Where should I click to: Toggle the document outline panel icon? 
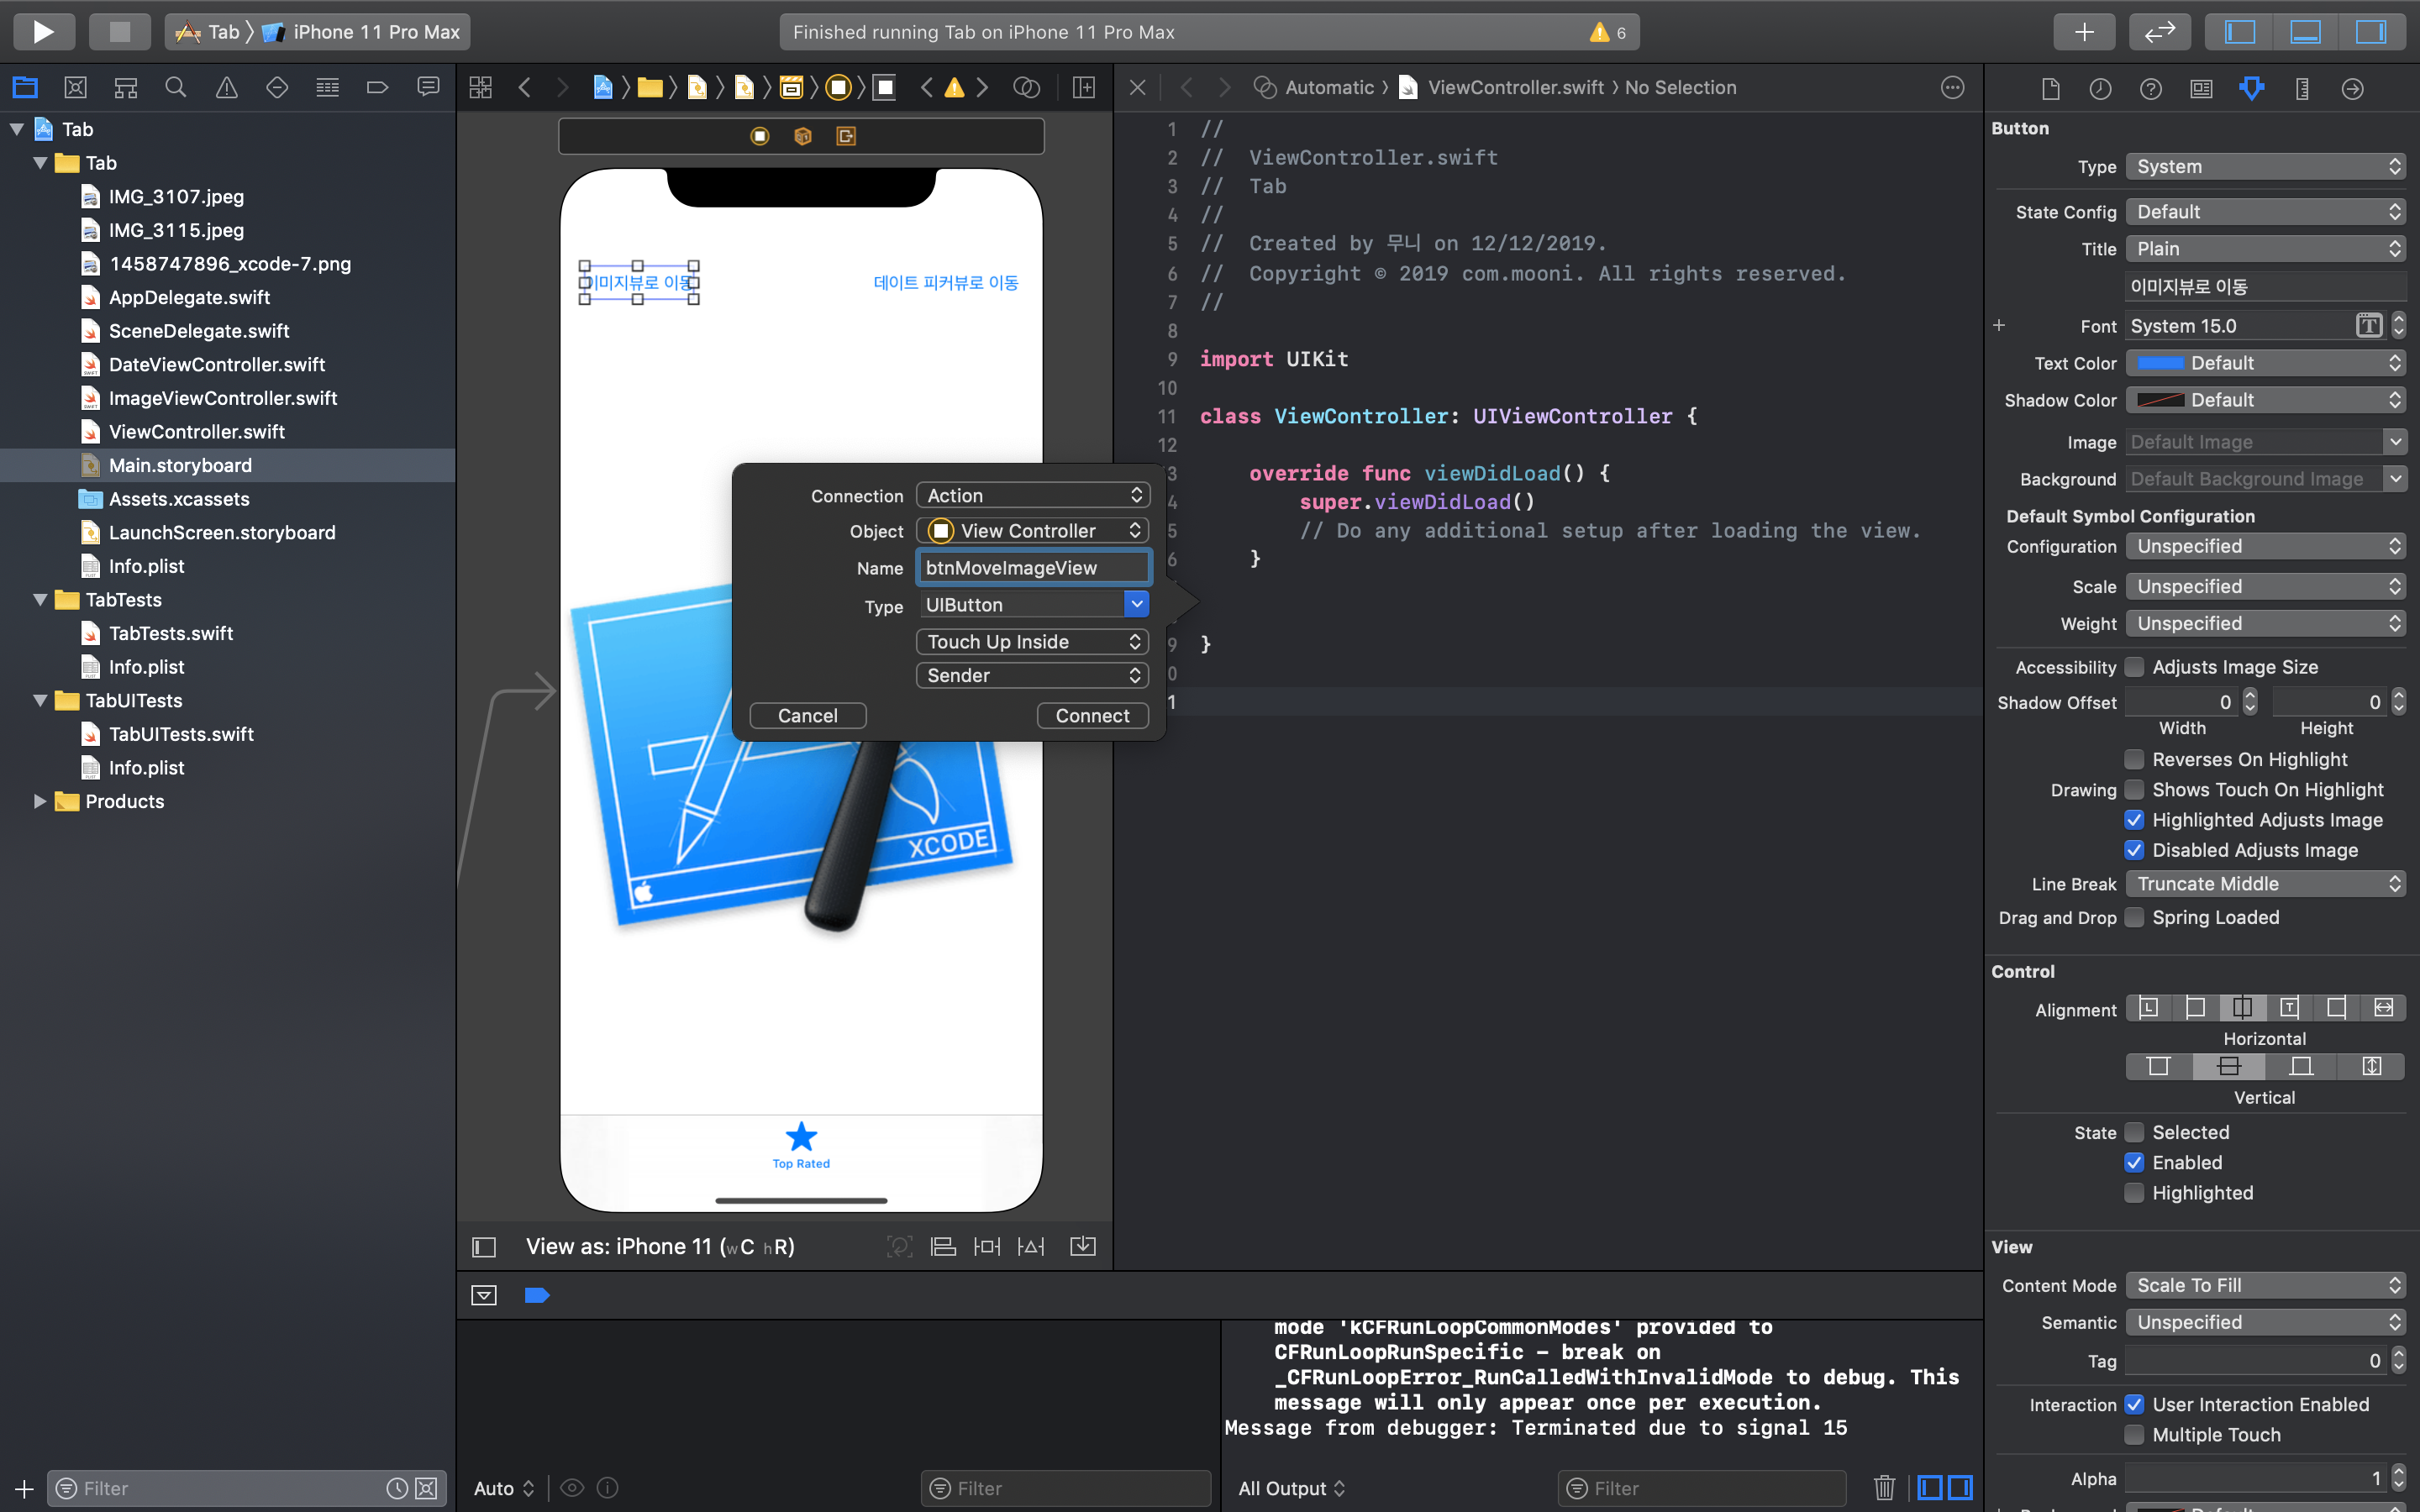click(x=484, y=1247)
